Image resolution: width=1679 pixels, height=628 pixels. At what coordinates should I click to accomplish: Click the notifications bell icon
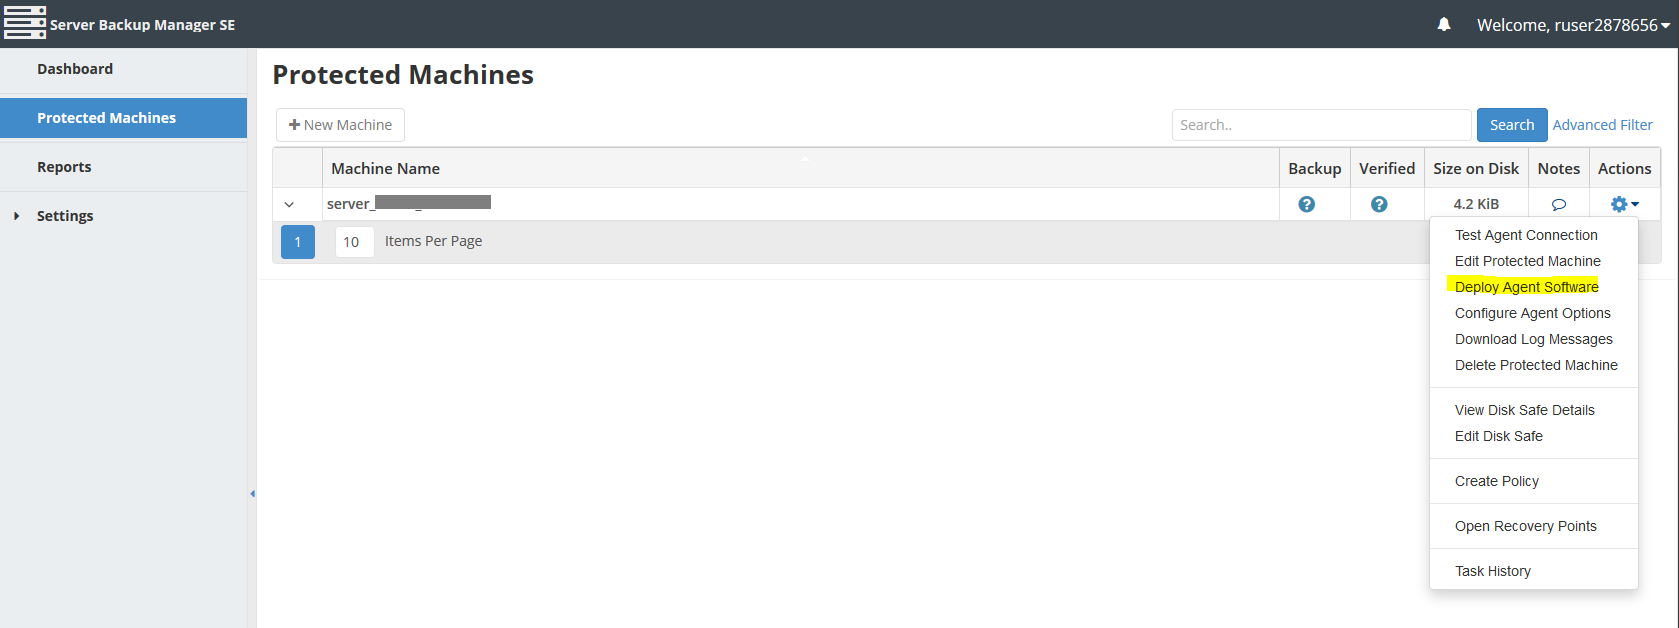[1443, 24]
